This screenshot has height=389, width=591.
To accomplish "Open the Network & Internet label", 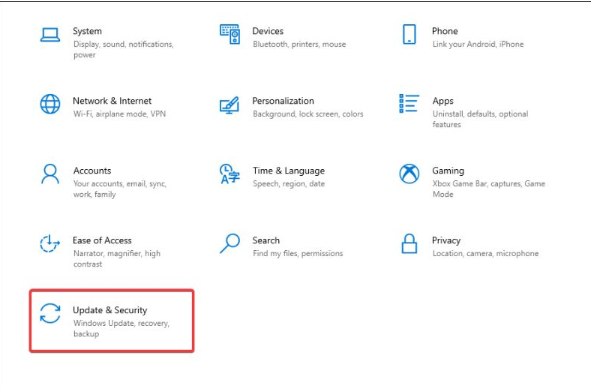I will tap(112, 101).
